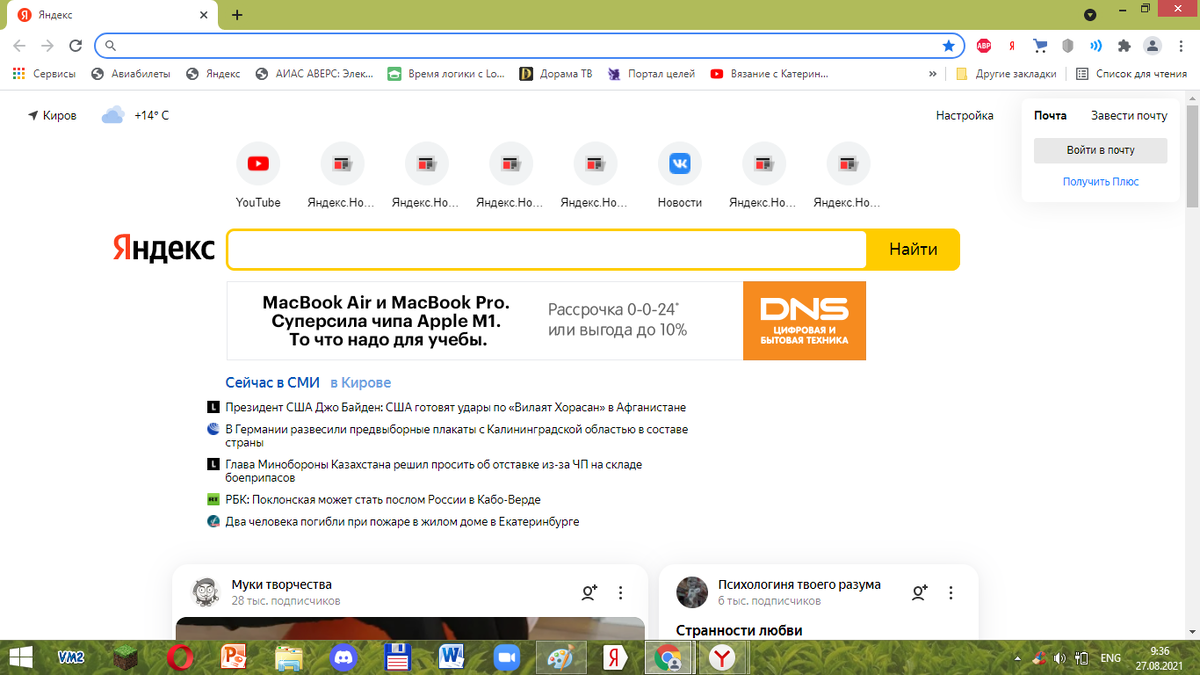
Task: Open the Yandex browser extension icon
Action: click(x=1011, y=45)
